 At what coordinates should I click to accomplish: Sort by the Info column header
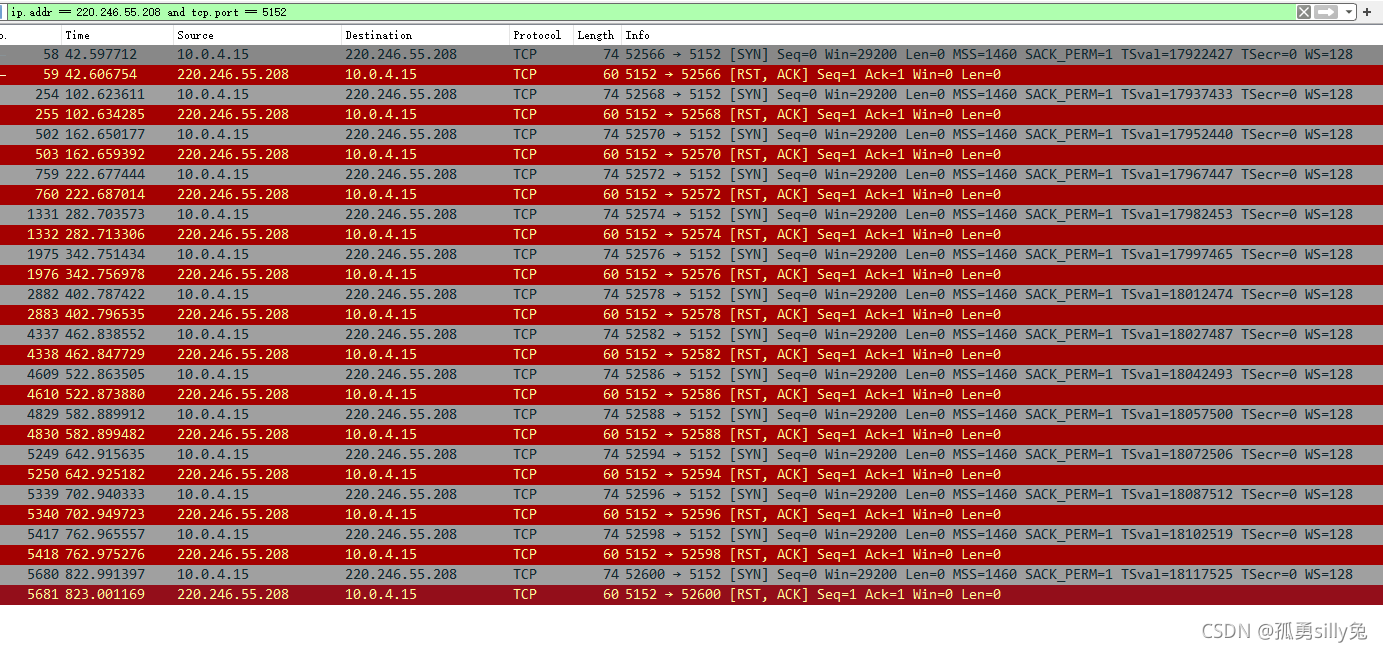point(1002,35)
